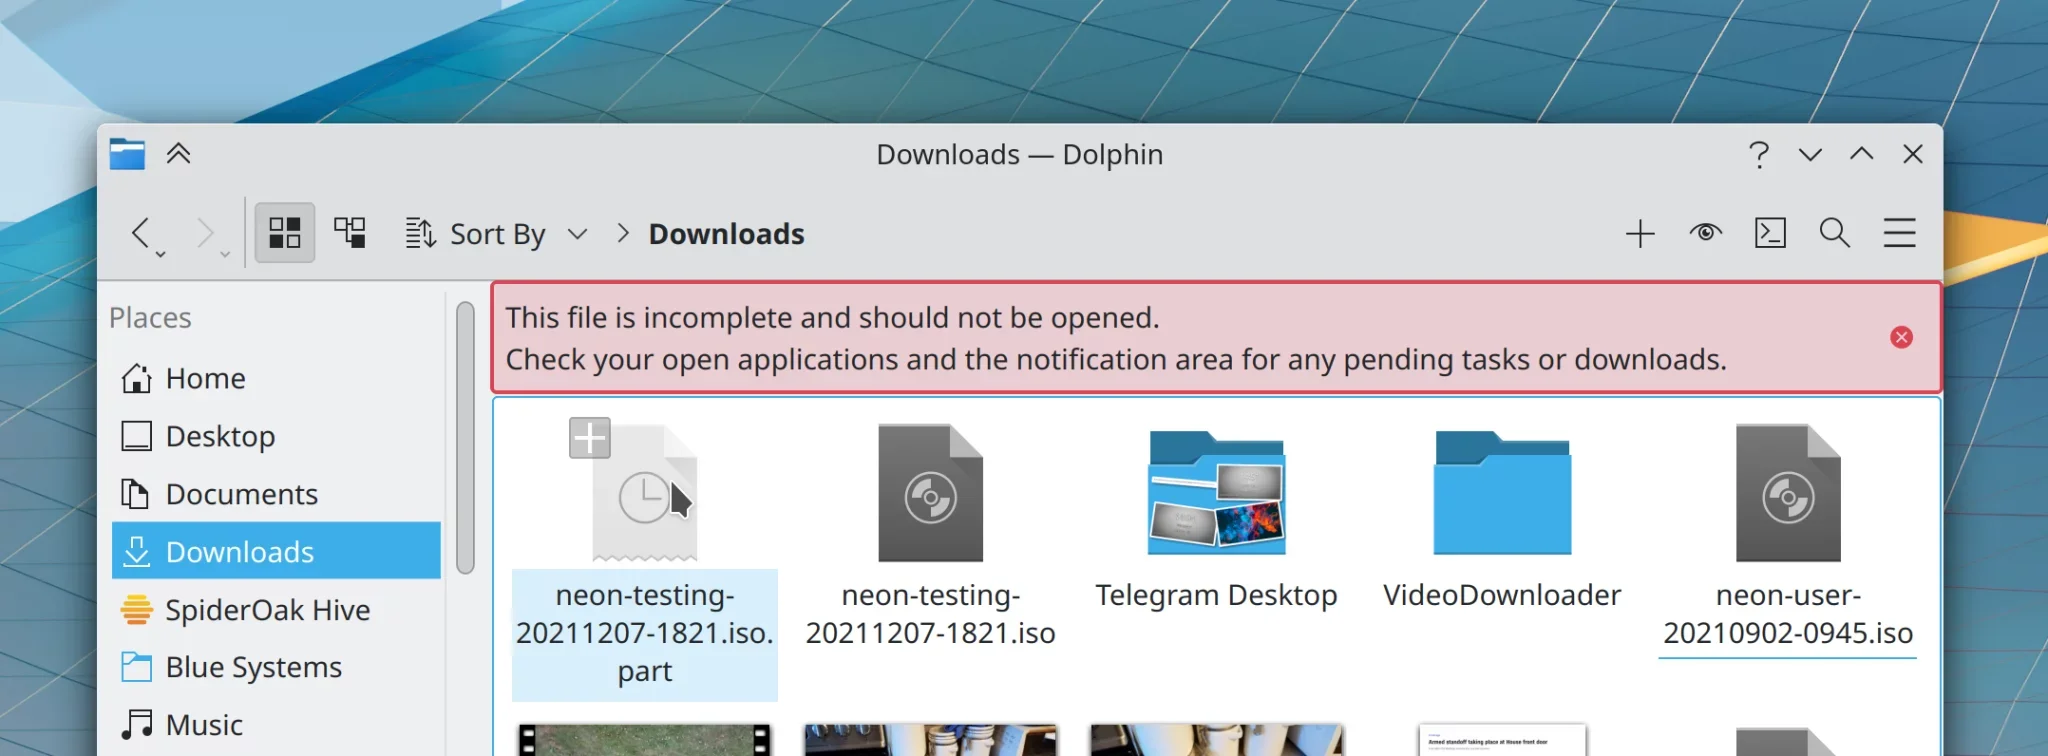This screenshot has width=2048, height=756.
Task: Expand the breadcrumb path chevron
Action: point(623,234)
